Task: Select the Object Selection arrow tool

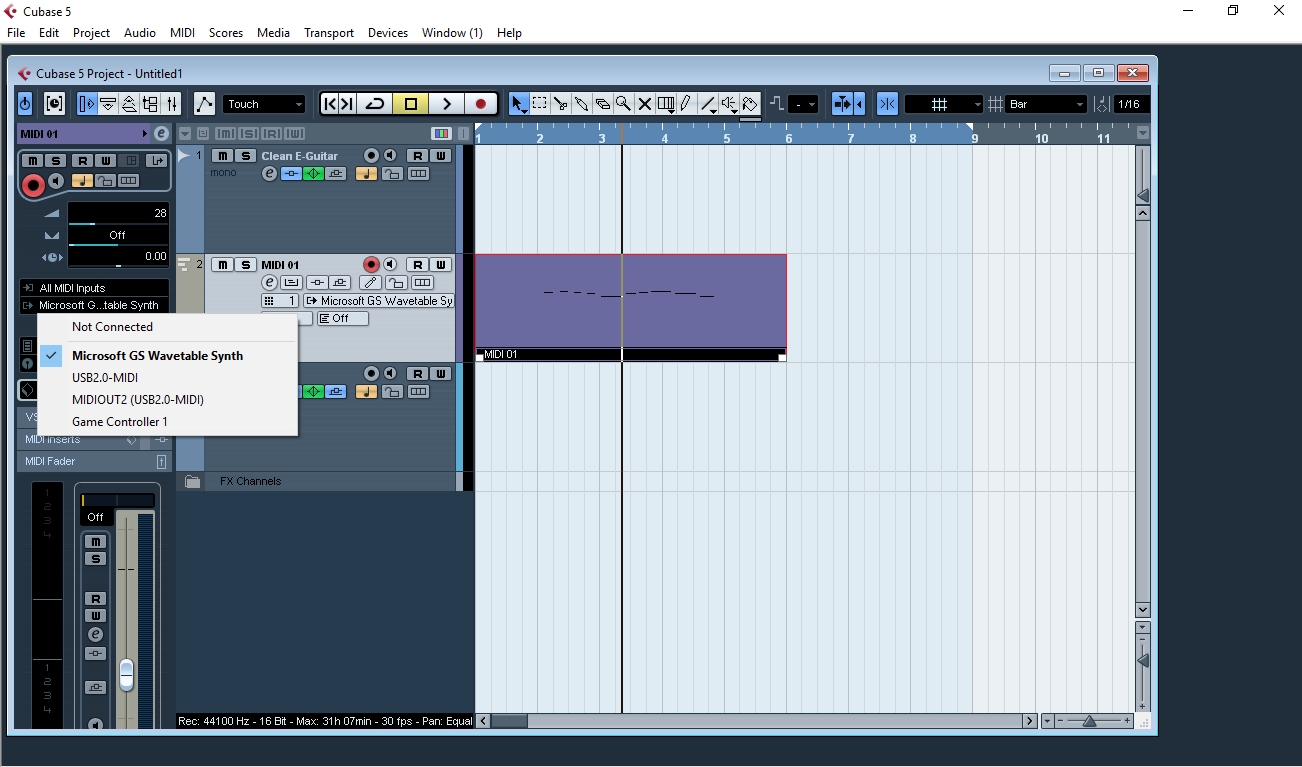Action: click(x=518, y=104)
